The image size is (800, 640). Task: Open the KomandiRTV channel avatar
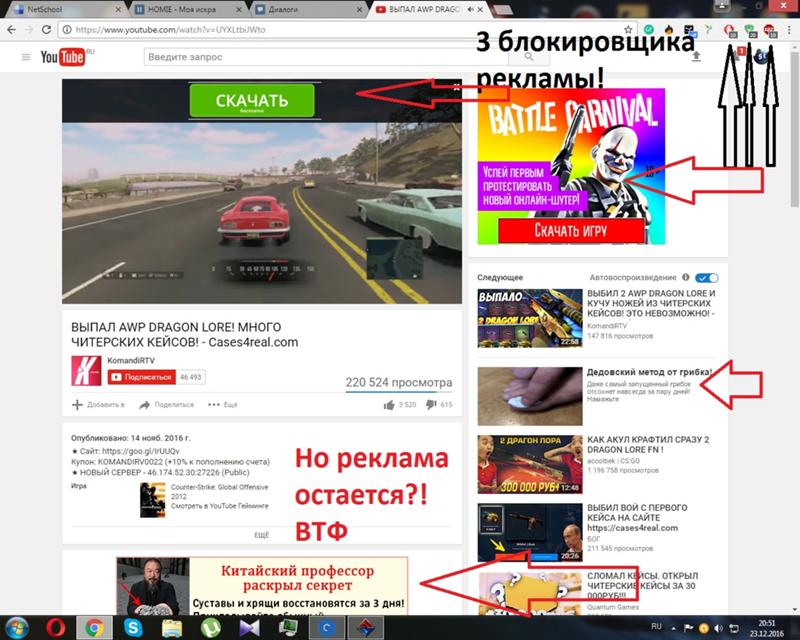point(86,371)
